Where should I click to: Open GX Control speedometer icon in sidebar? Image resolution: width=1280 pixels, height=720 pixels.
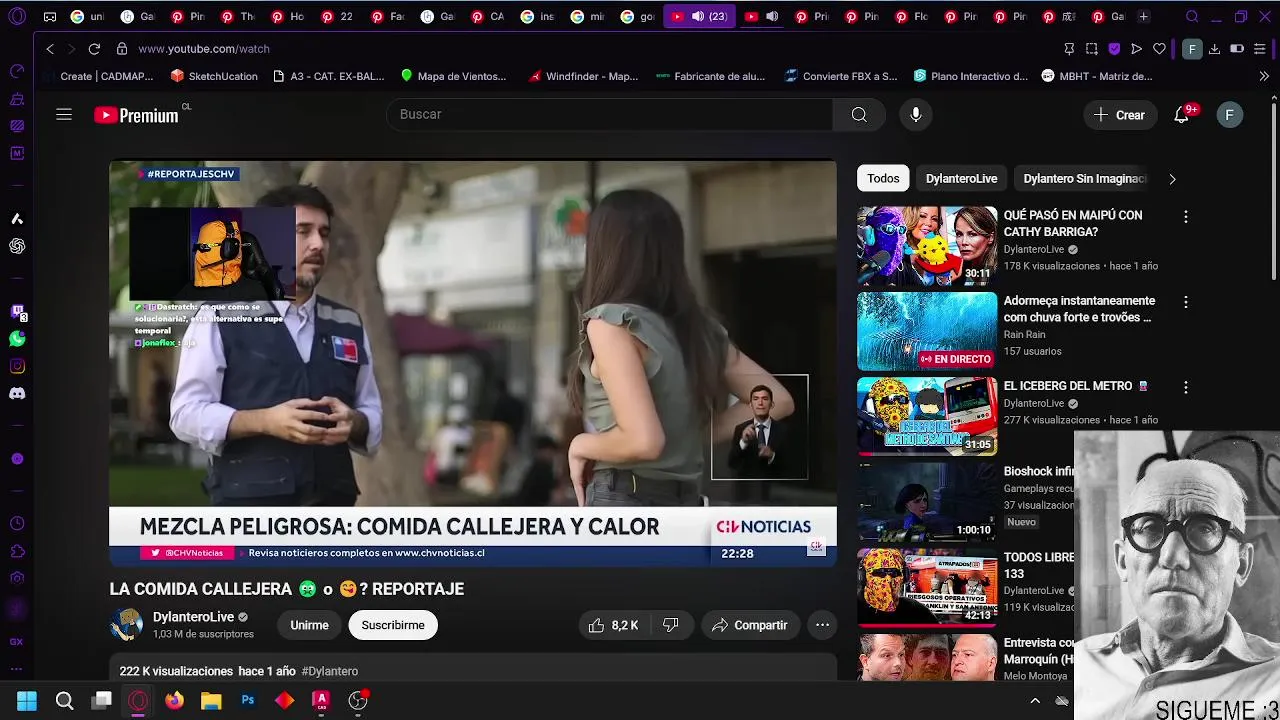(17, 71)
